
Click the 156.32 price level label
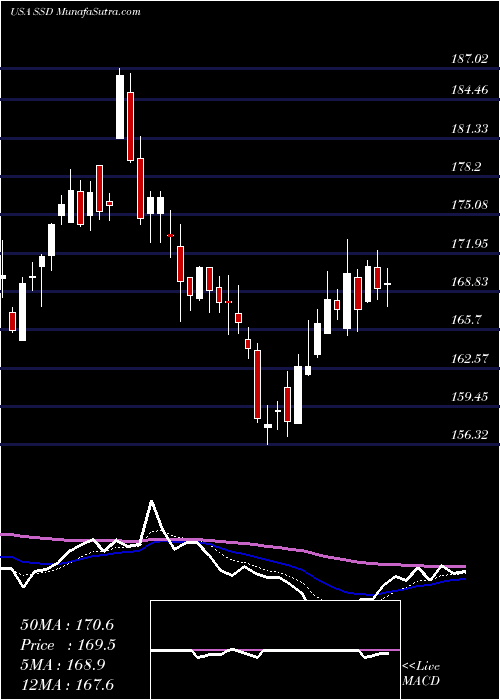[469, 434]
